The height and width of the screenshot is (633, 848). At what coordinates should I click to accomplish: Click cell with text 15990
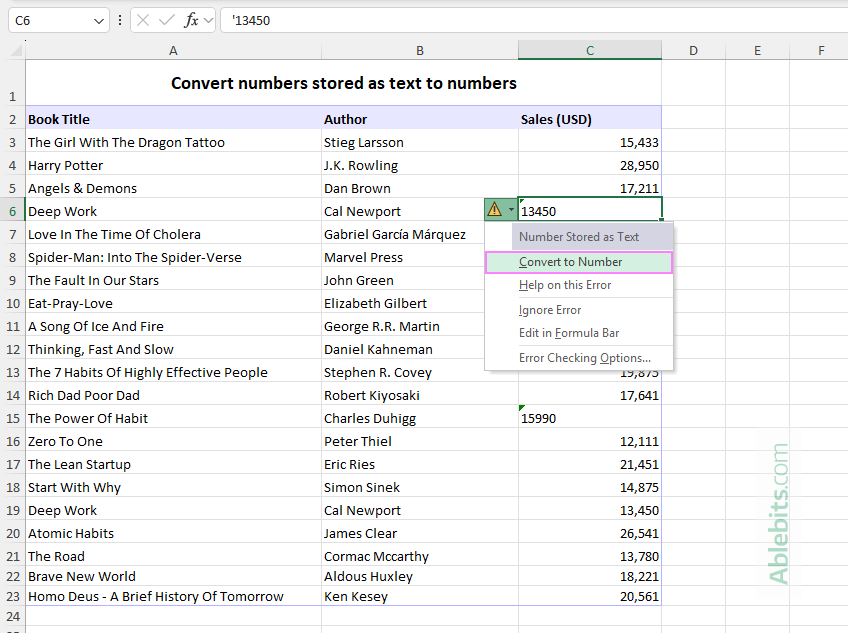click(590, 419)
